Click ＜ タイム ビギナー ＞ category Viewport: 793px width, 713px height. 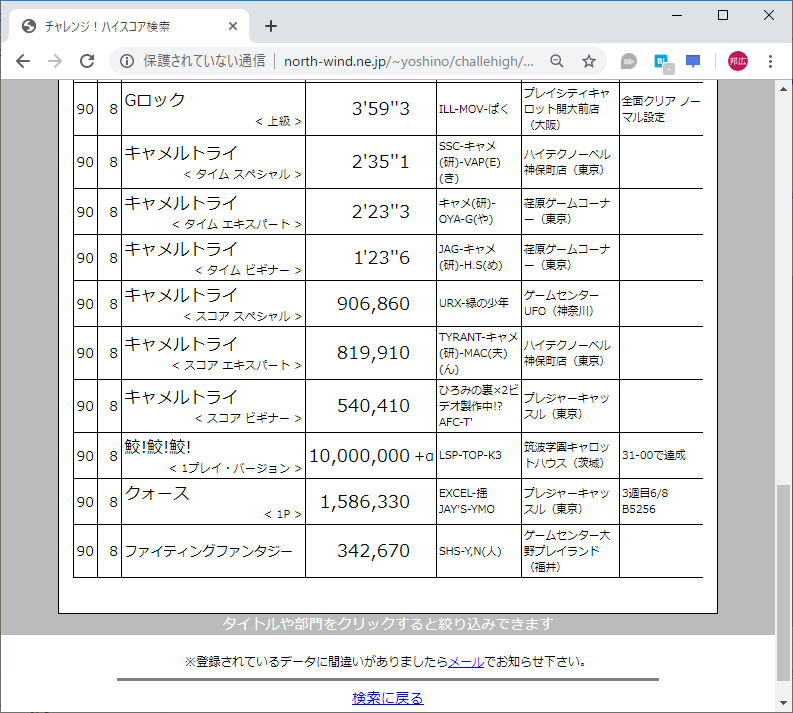click(248, 270)
